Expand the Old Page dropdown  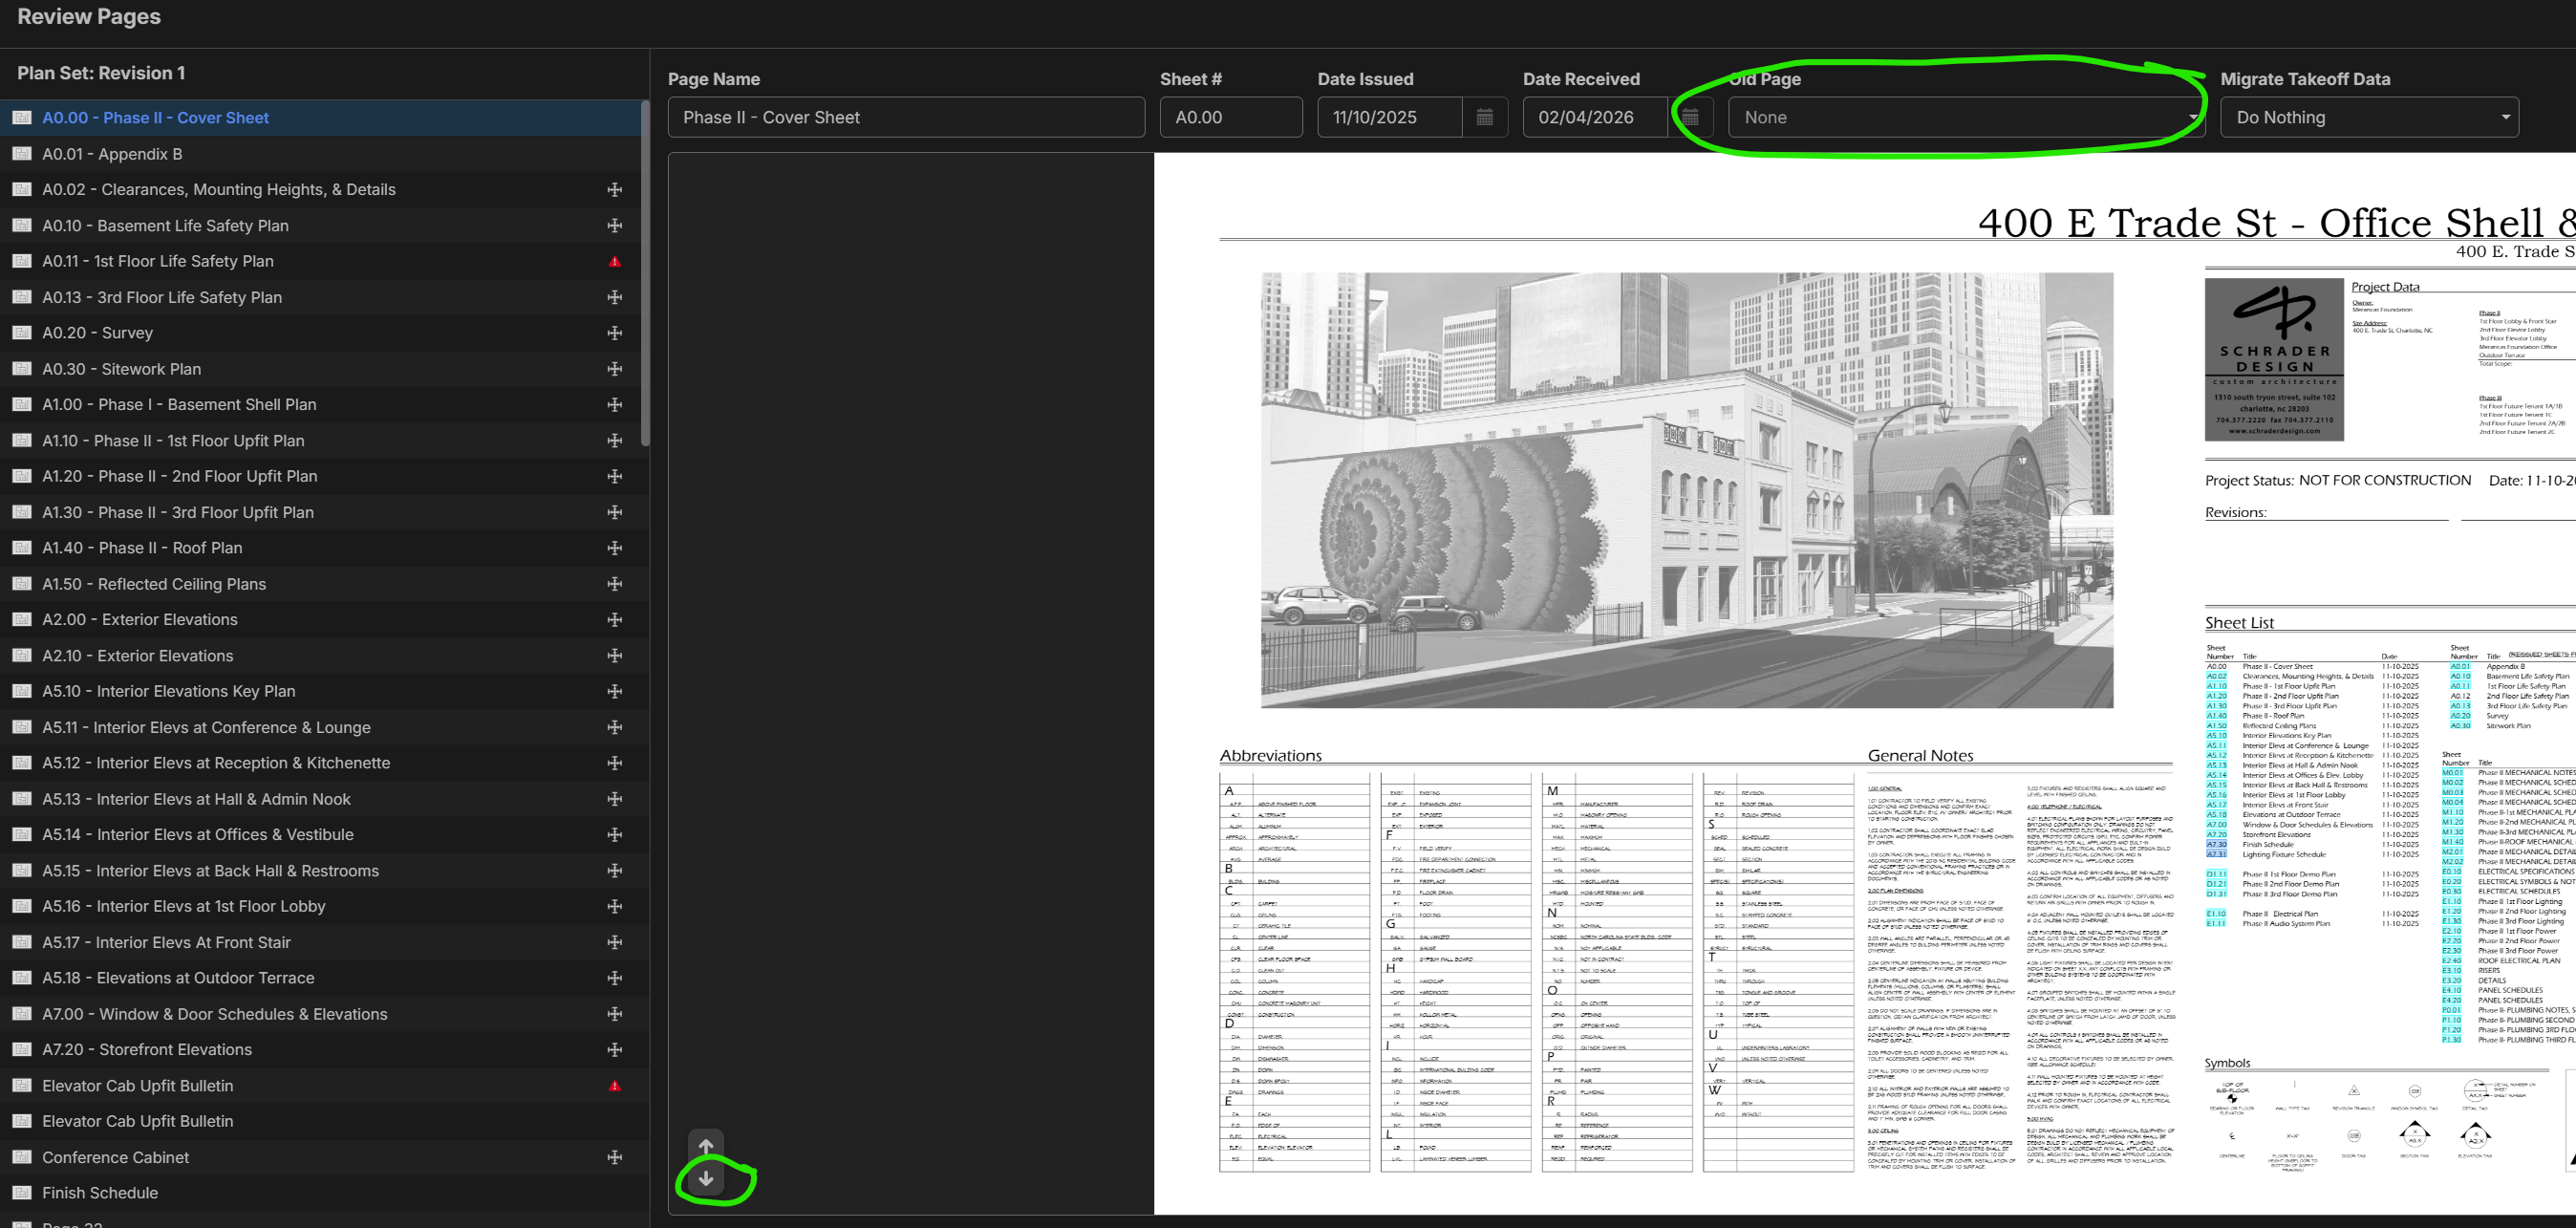pos(1965,118)
